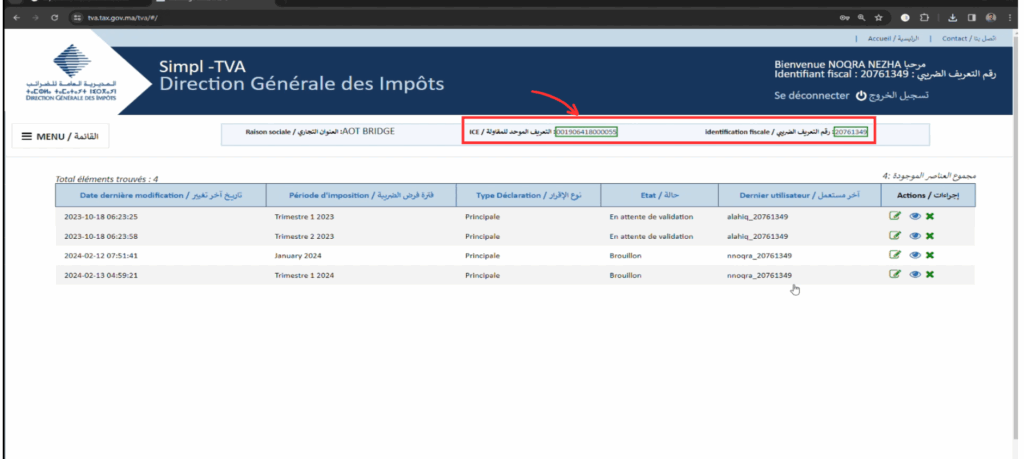Select the ICE number 001906418000055
Screen dimensions: 1024x459
[586, 132]
